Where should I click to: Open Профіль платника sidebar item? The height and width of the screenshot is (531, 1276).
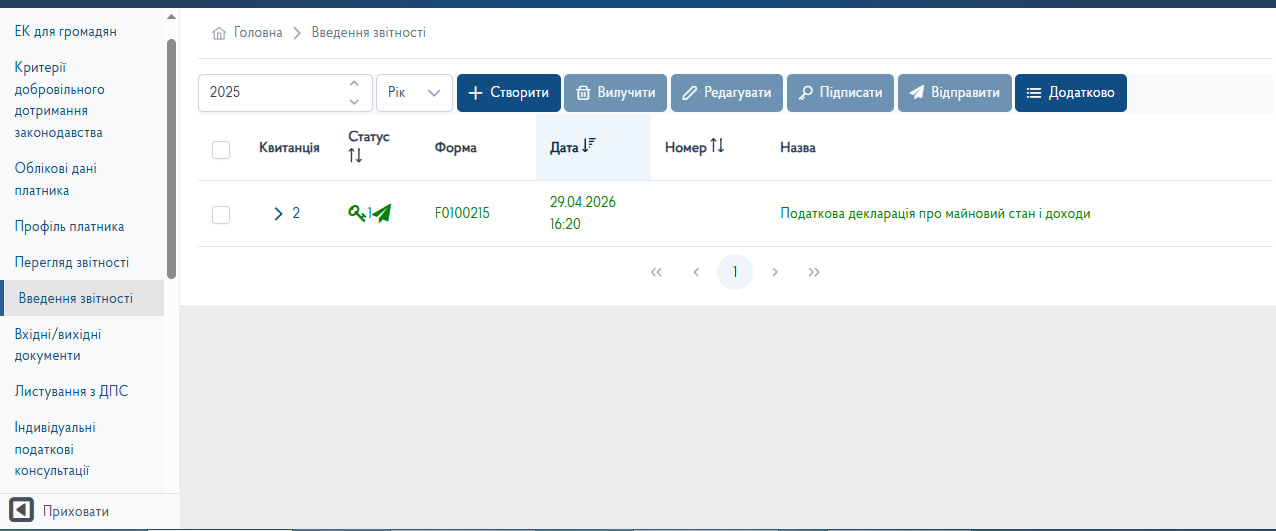(69, 227)
